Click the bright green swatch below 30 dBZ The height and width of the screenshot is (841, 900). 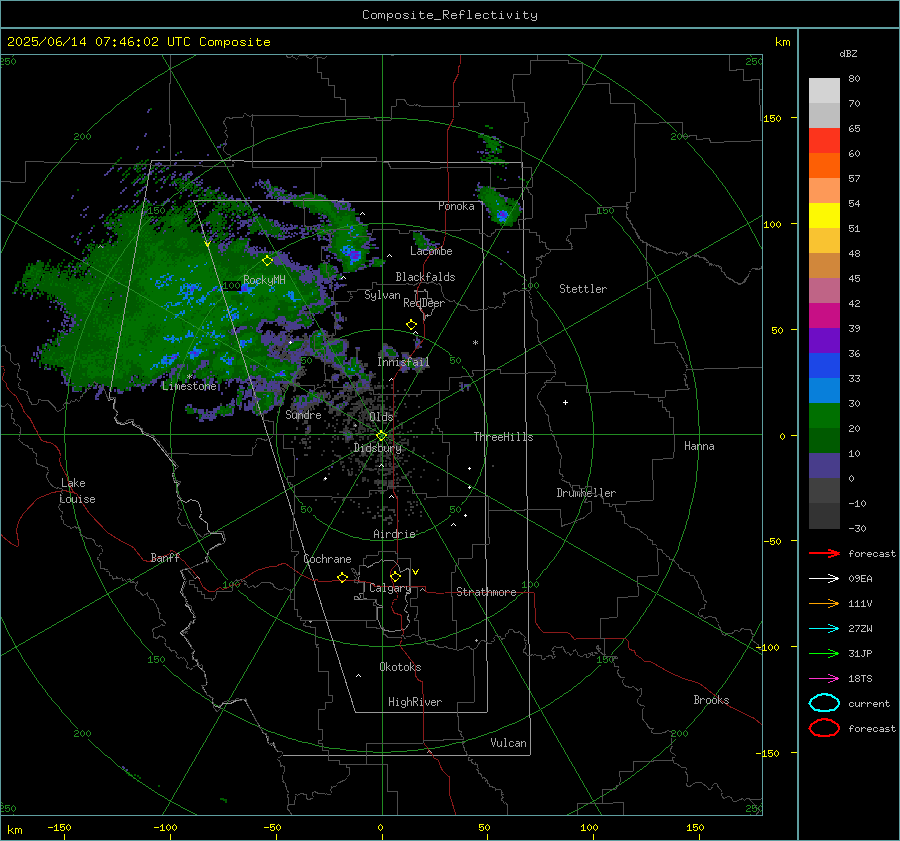pos(824,415)
